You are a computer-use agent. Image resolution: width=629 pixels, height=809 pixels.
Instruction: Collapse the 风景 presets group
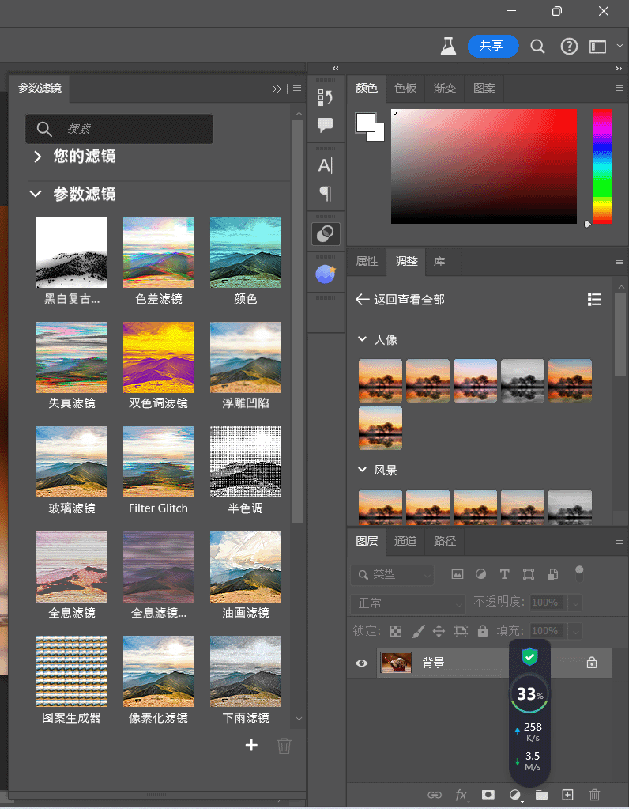(363, 469)
